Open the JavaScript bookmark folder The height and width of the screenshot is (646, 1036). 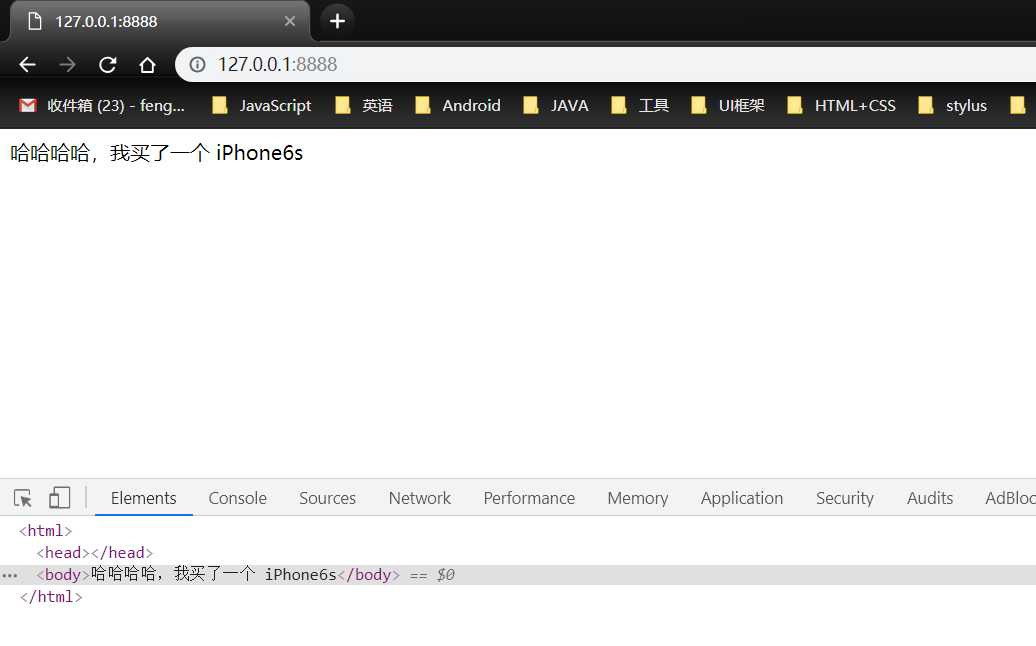[x=261, y=106]
